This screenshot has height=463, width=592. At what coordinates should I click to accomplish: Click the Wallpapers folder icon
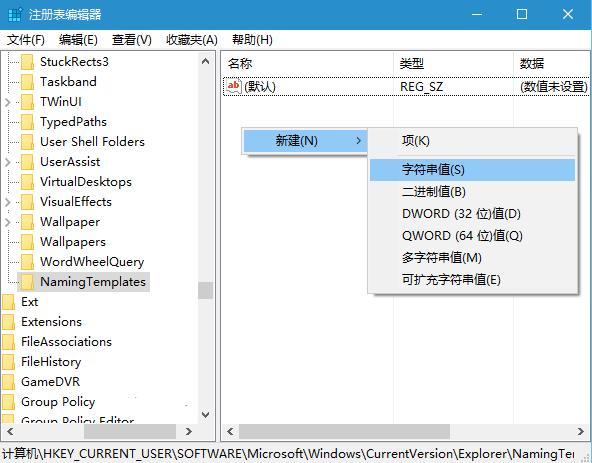point(27,242)
